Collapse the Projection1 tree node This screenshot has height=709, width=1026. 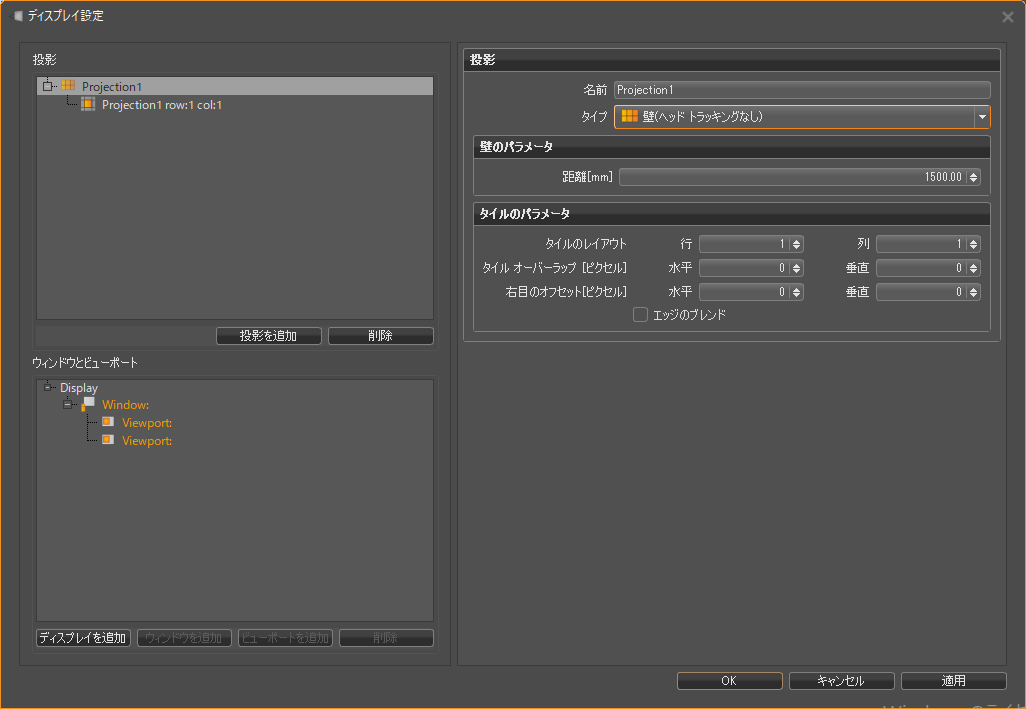pyautogui.click(x=47, y=86)
